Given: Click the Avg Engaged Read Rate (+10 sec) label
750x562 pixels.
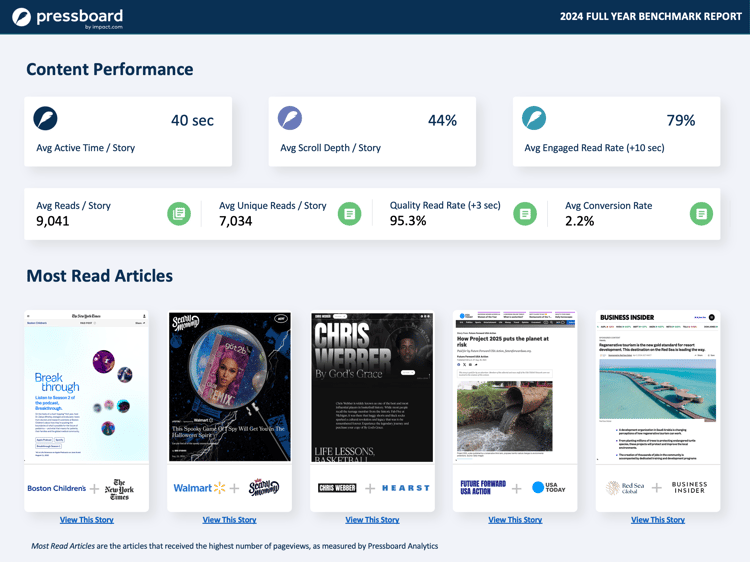Looking at the screenshot, I should pyautogui.click(x=594, y=148).
